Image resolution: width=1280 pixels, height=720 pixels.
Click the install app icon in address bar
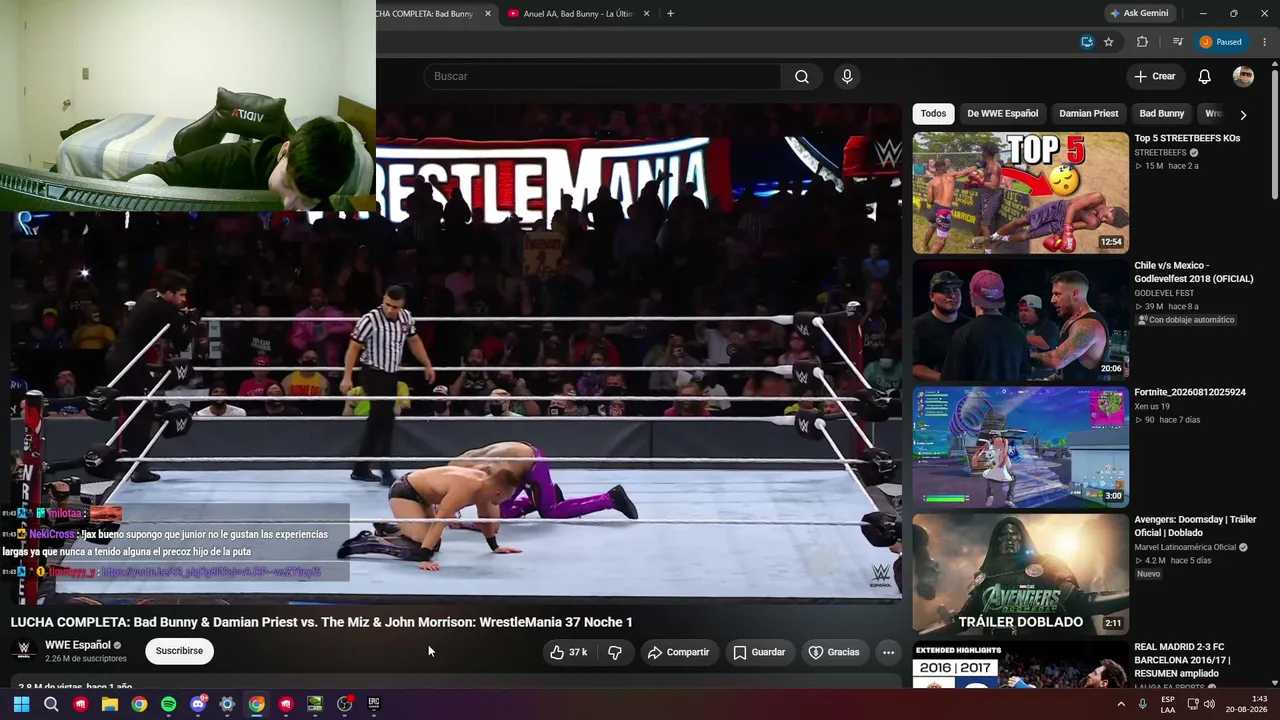click(1087, 42)
